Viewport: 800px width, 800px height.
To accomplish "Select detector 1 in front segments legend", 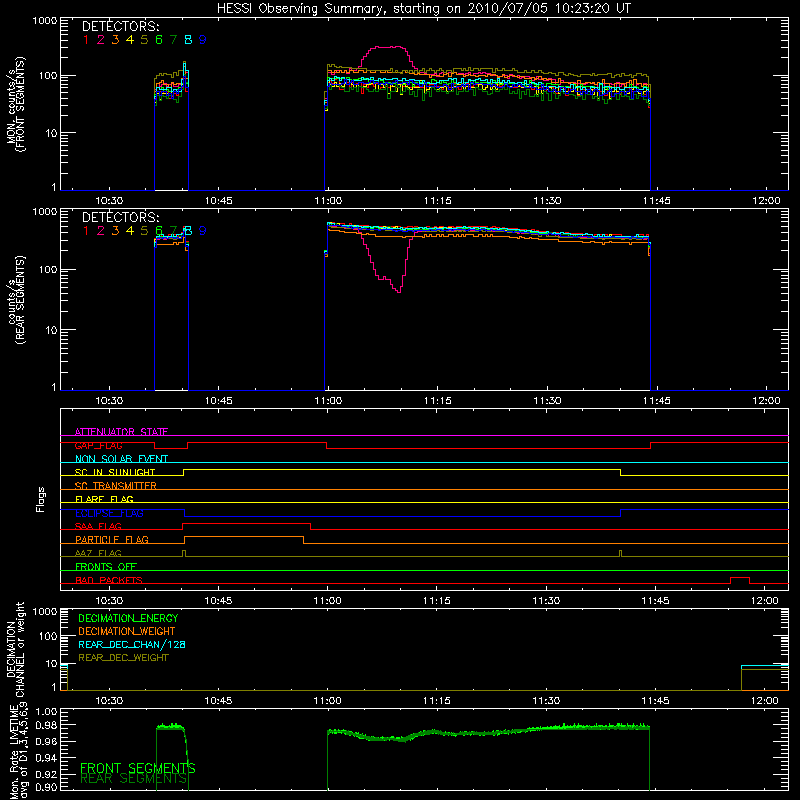I will tap(86, 40).
